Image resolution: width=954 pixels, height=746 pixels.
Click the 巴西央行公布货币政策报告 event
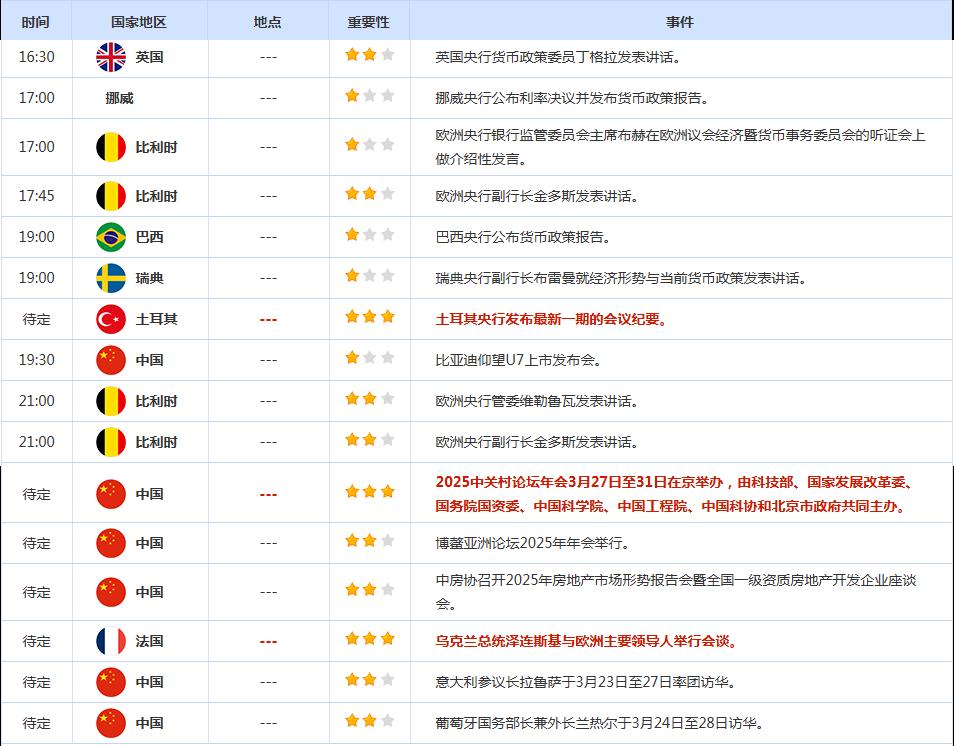pos(523,237)
